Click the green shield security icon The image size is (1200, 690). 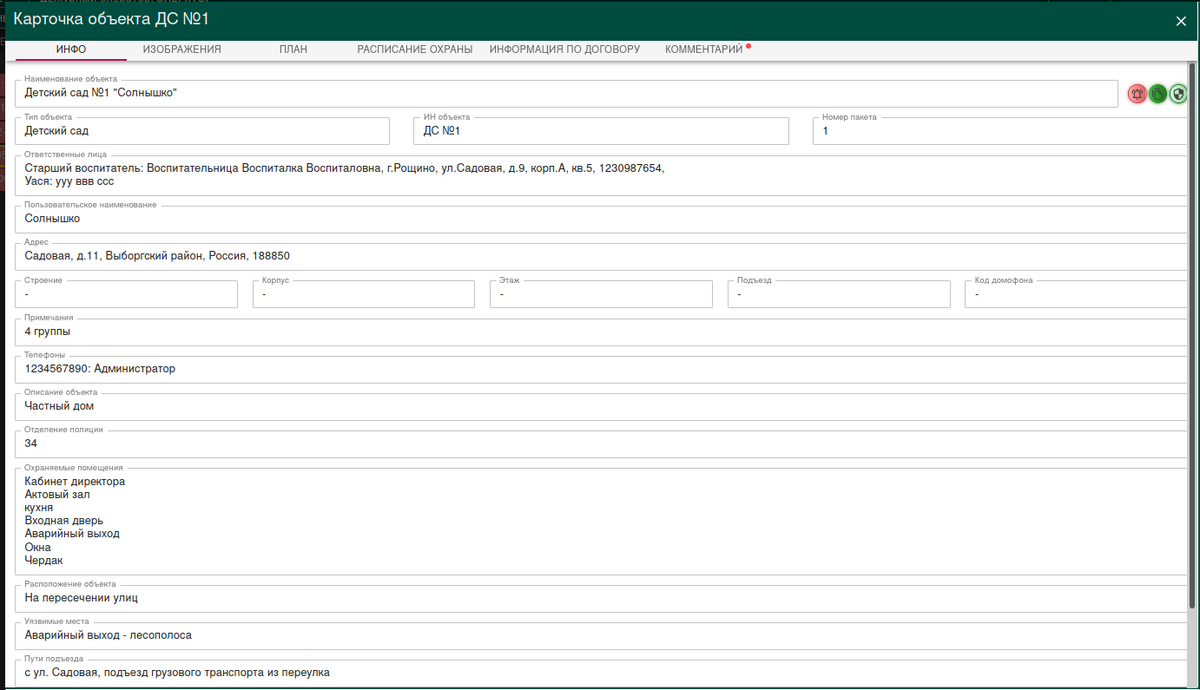tap(1179, 94)
